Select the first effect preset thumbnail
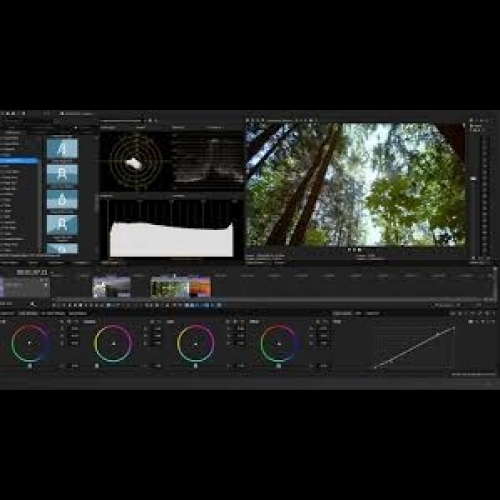Viewport: 500px width, 500px height. [62, 148]
